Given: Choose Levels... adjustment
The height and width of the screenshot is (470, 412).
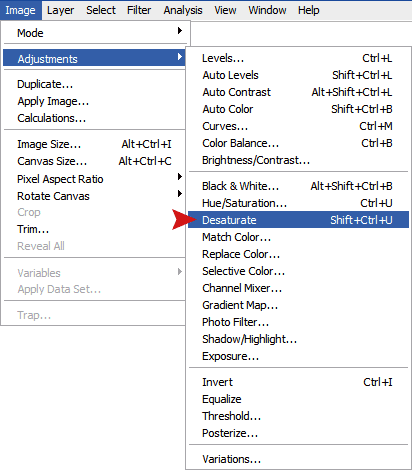Looking at the screenshot, I should [x=298, y=58].
